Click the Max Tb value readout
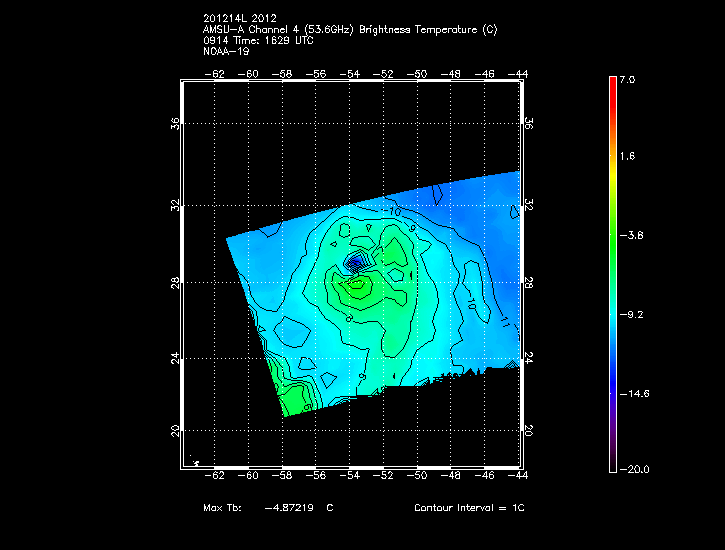Screen dimensions: 725x550 point(268,508)
